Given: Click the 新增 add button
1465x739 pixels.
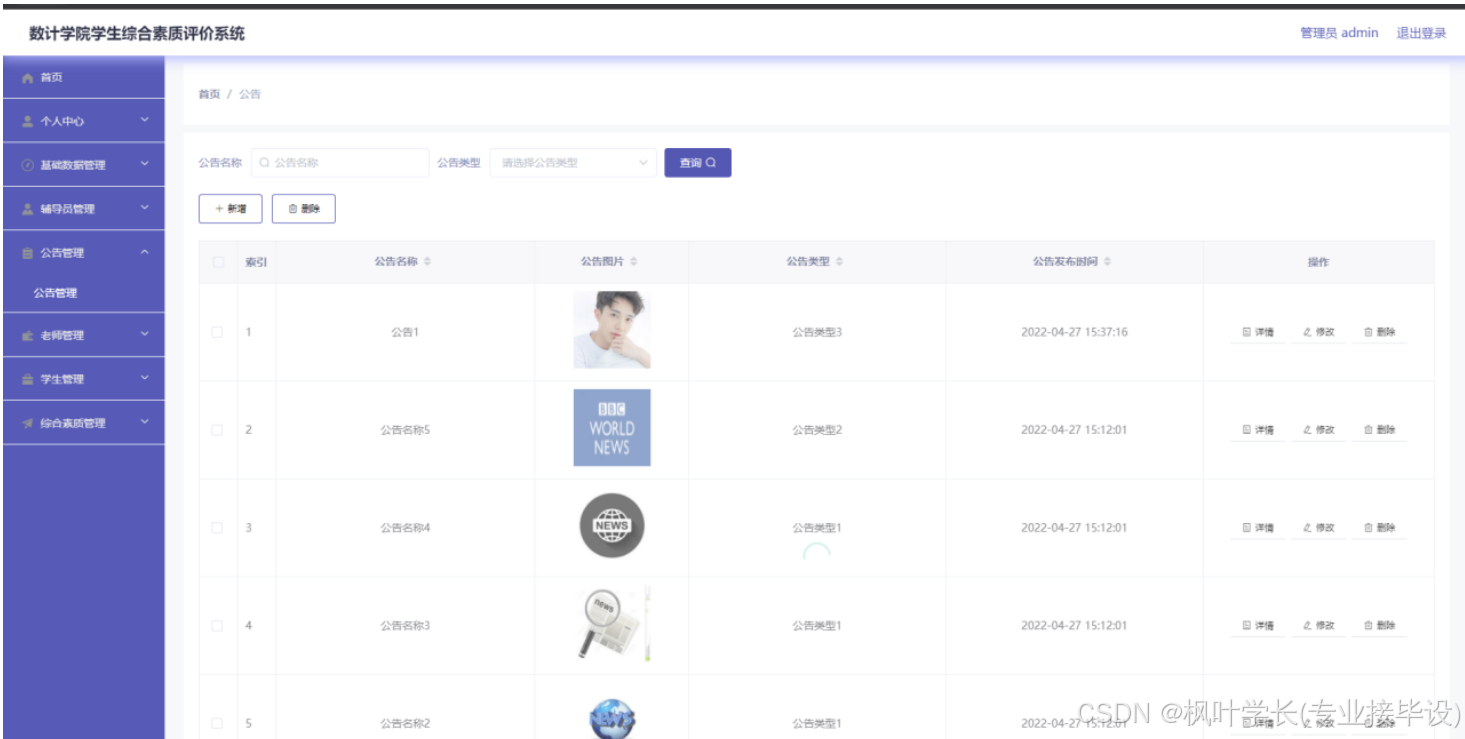Looking at the screenshot, I should [230, 209].
